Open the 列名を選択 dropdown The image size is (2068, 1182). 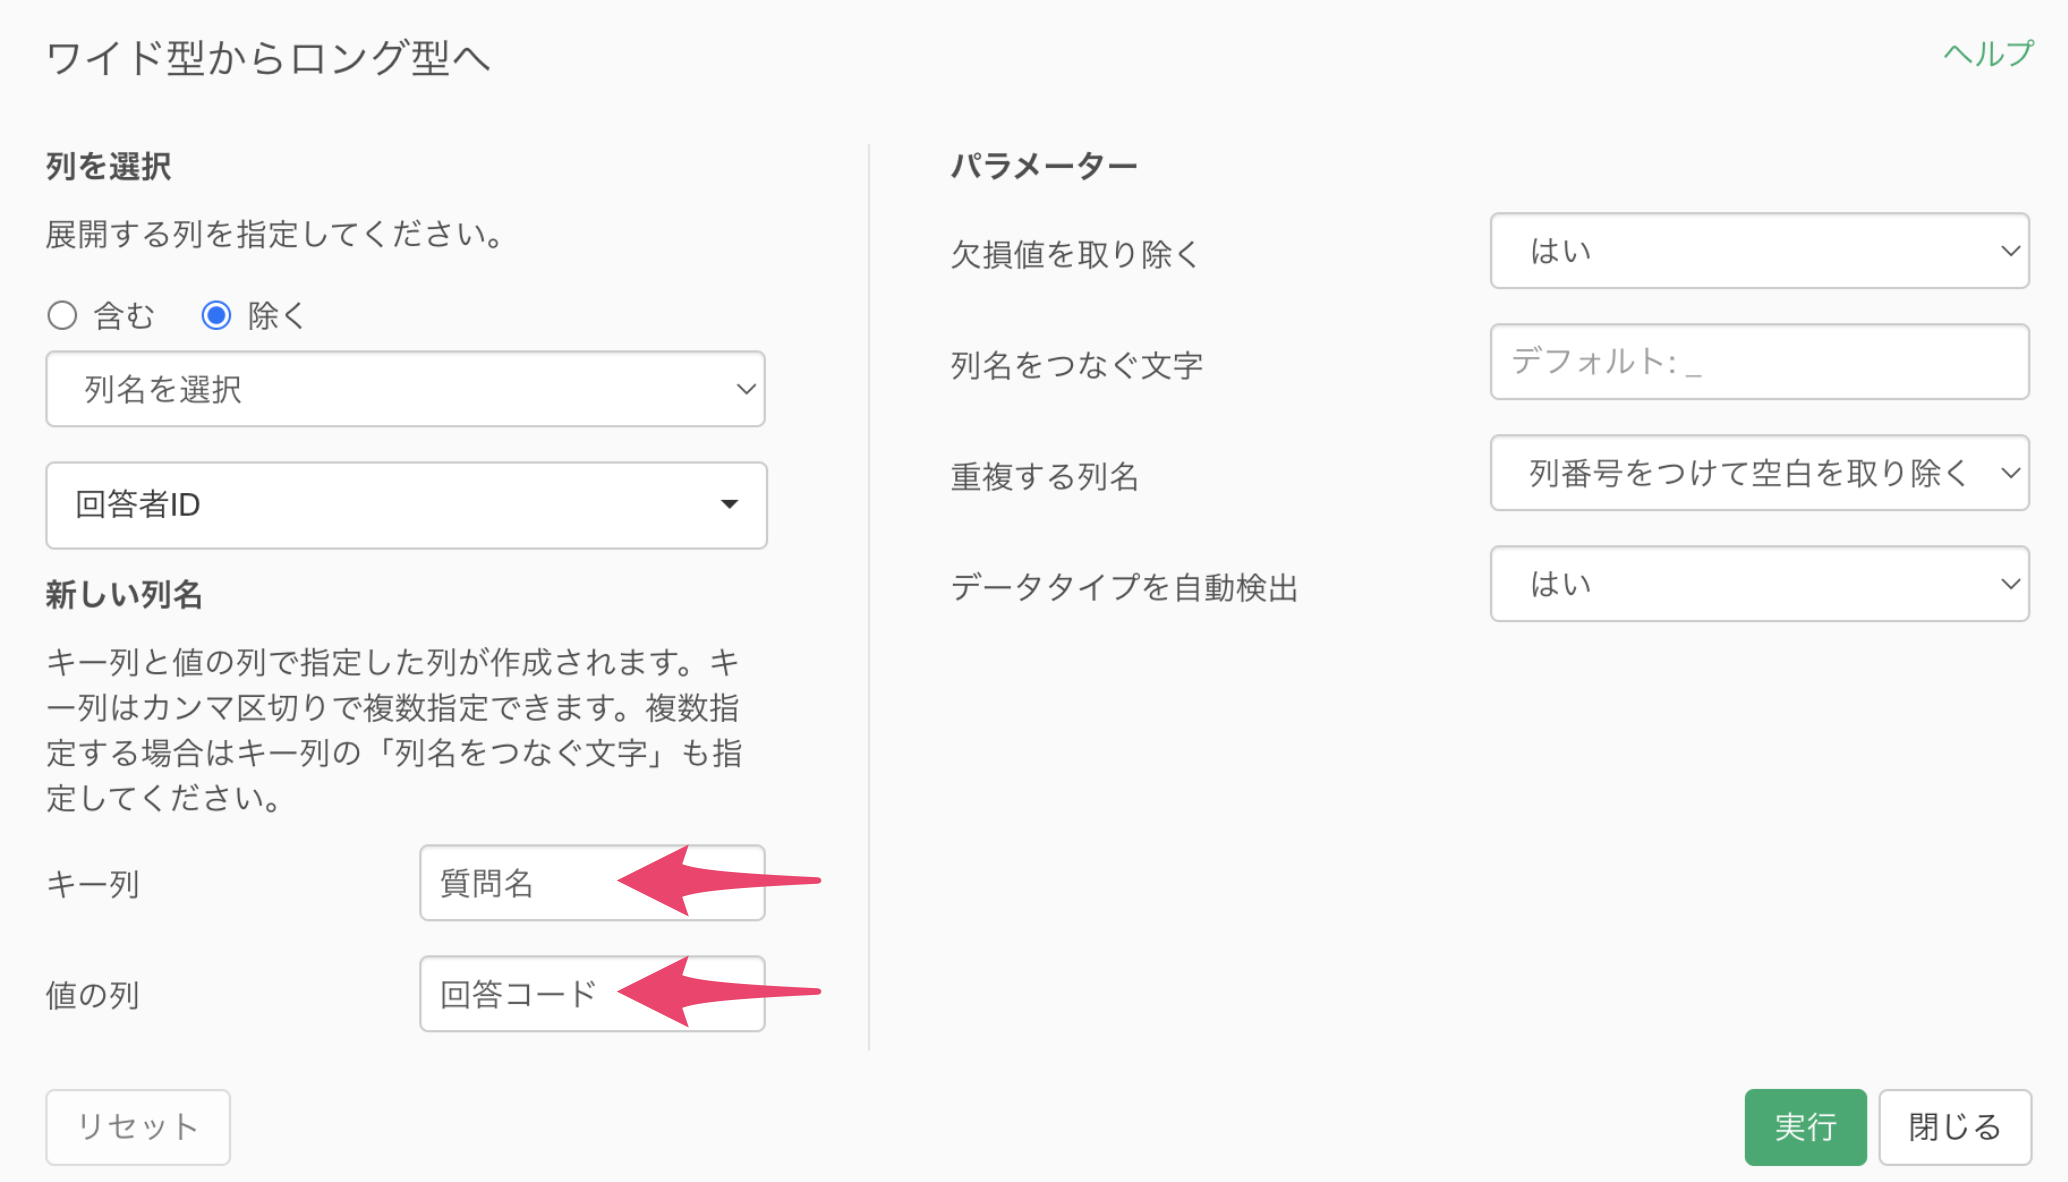404,389
